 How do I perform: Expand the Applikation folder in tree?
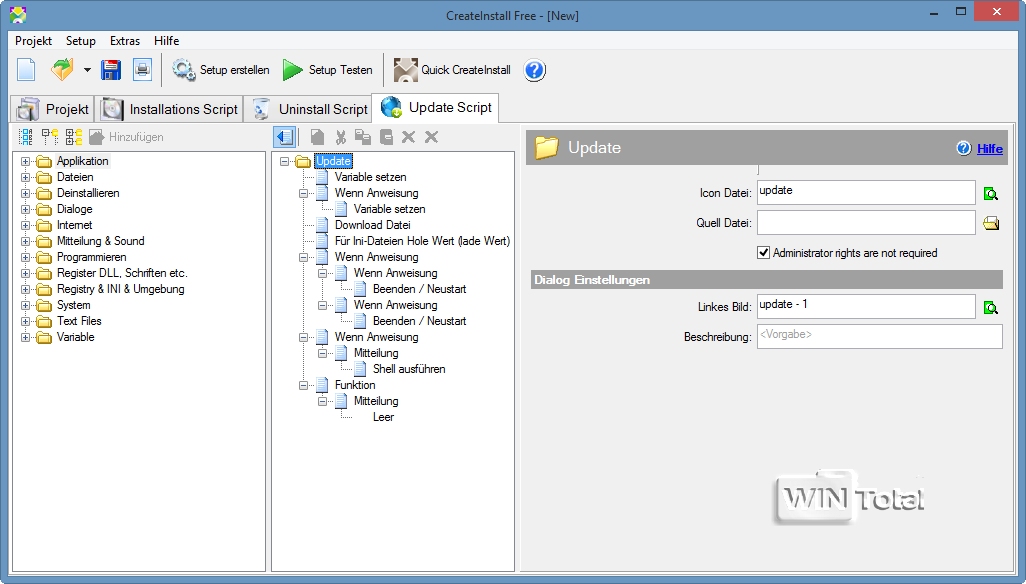click(x=26, y=161)
